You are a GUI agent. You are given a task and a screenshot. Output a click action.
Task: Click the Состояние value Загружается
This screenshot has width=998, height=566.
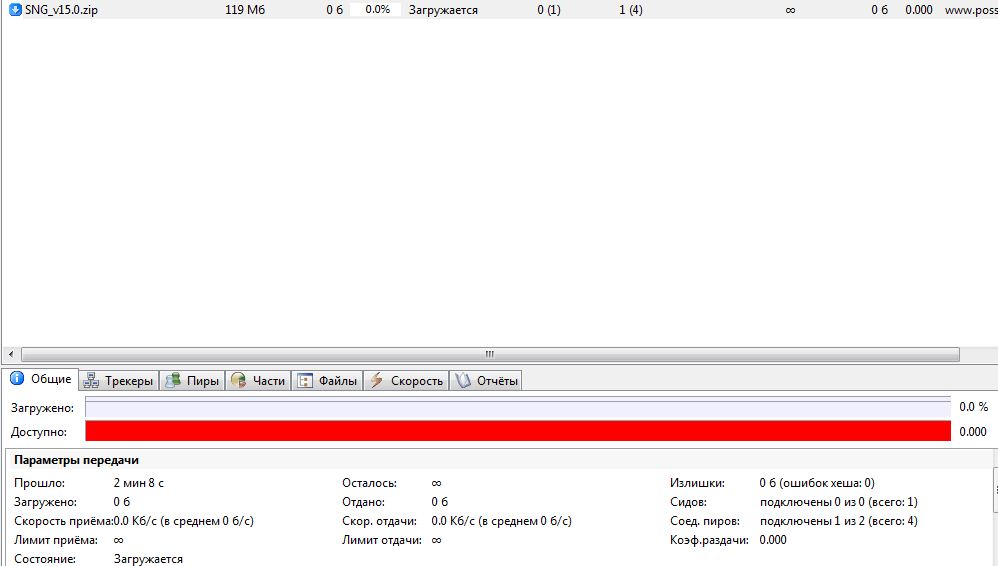[148, 559]
